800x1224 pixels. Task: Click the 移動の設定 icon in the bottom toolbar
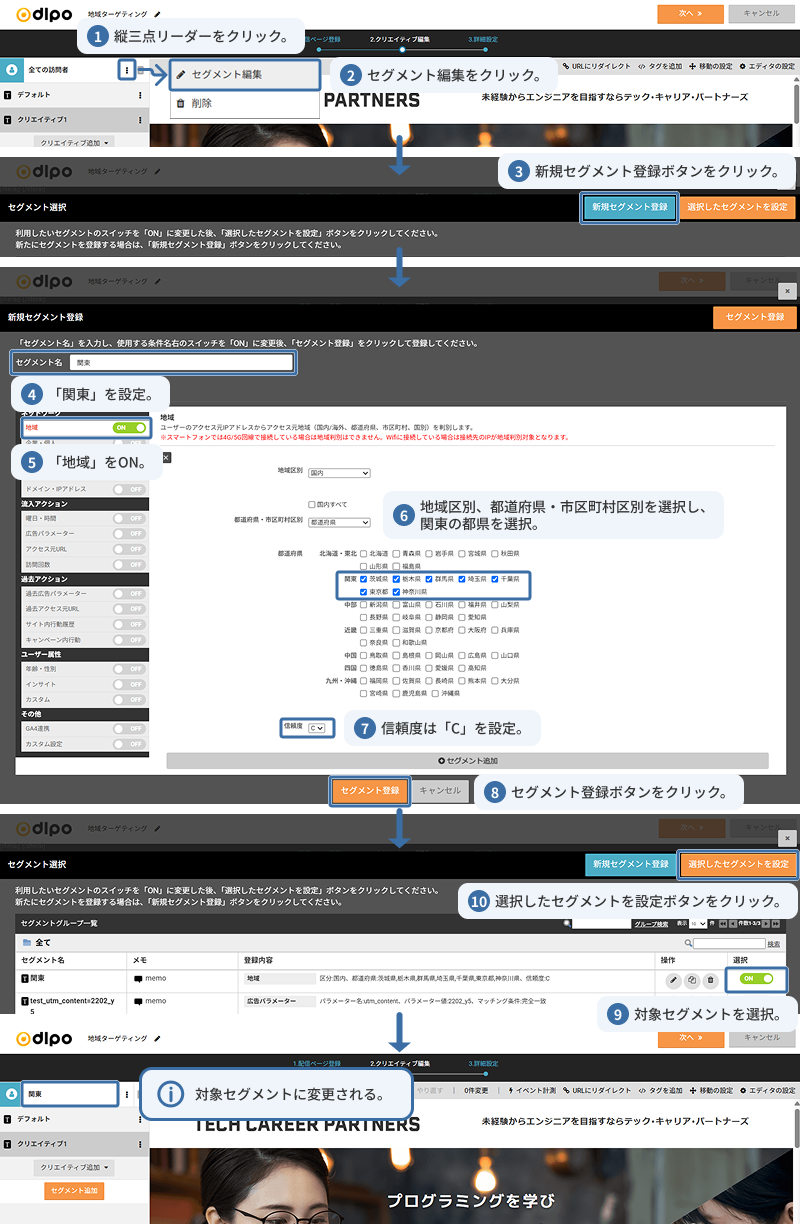pos(693,1090)
